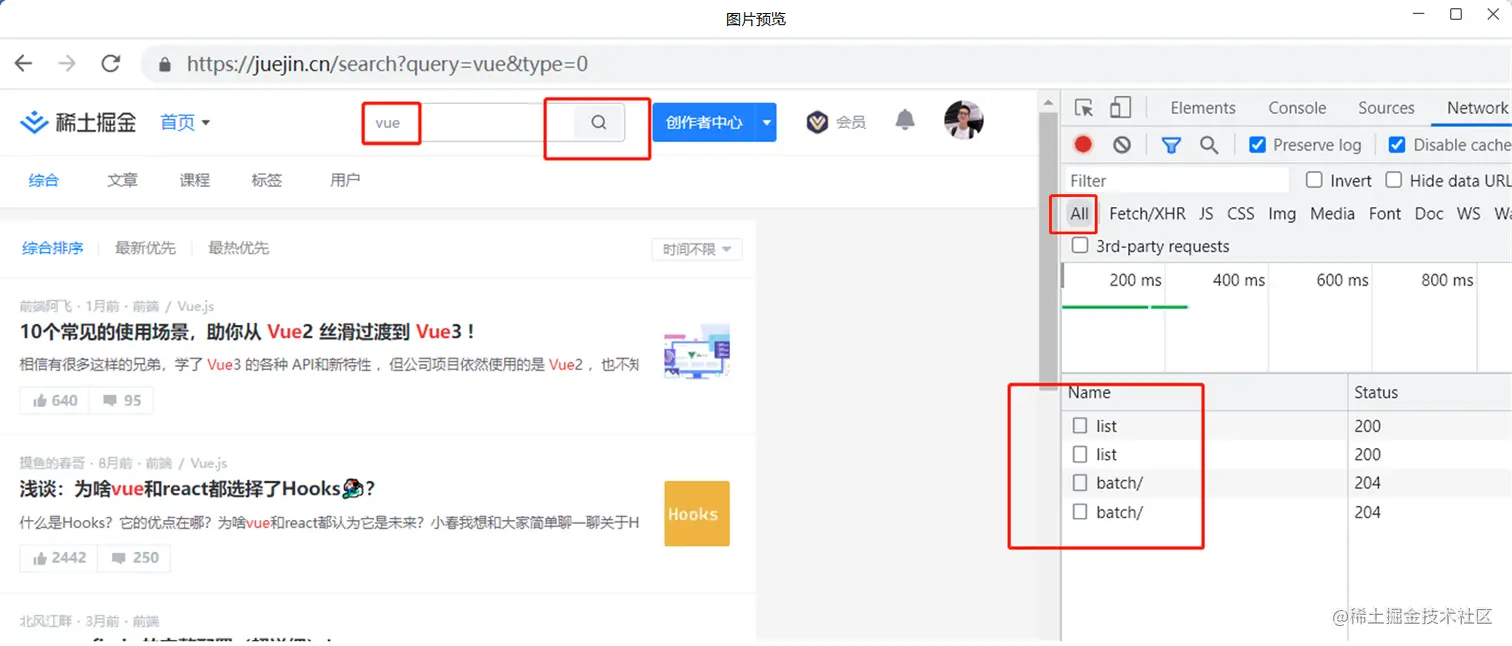Filter requests by Font
Screen dimensions: 1512x646
pyautogui.click(x=1385, y=214)
